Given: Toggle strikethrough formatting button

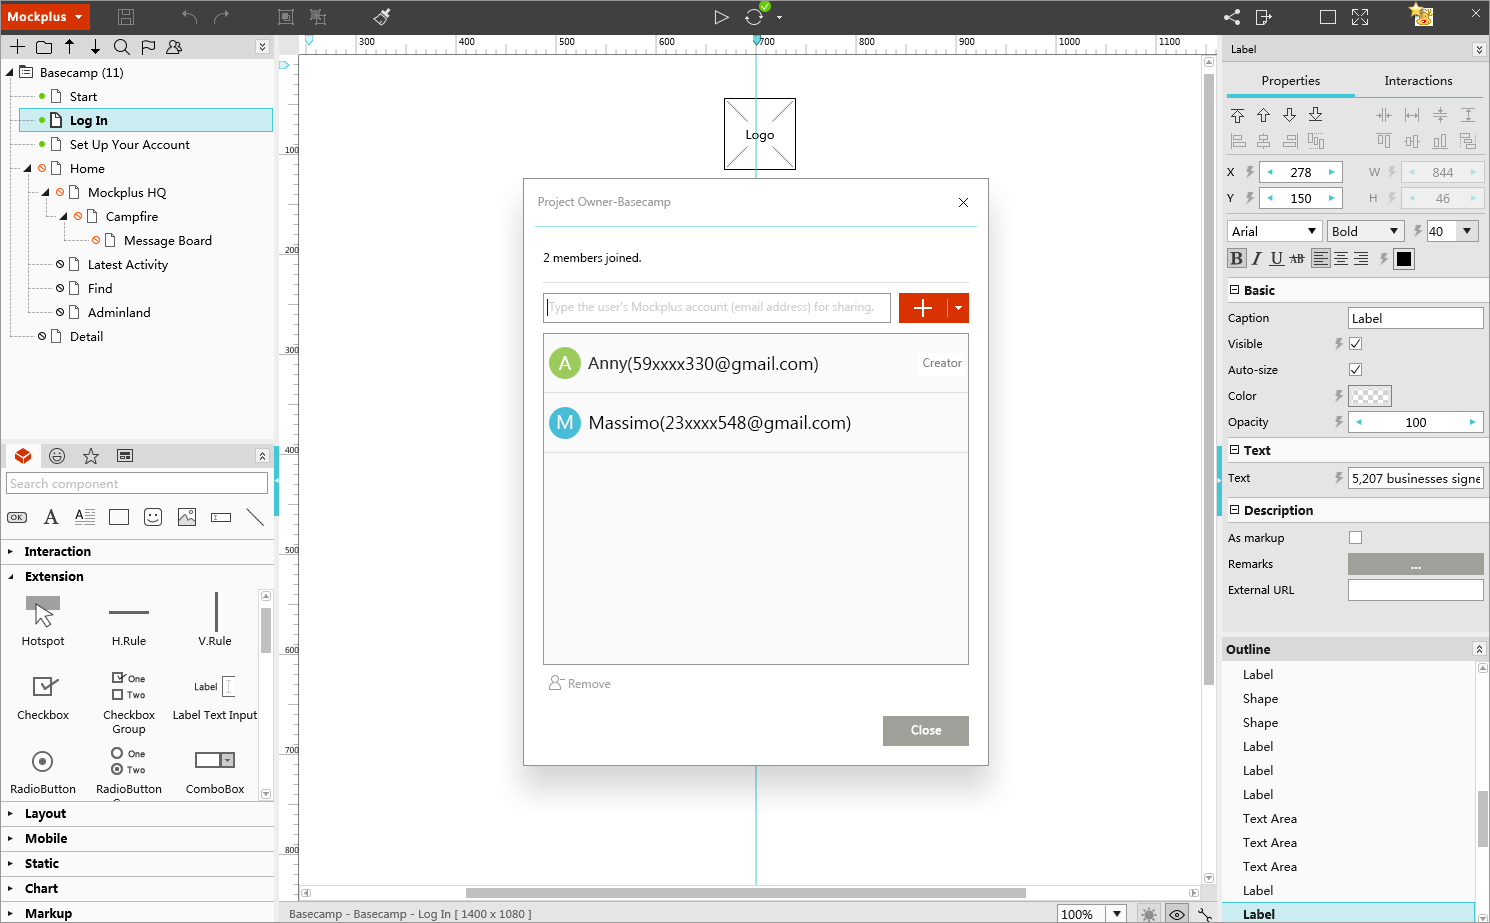Looking at the screenshot, I should (1297, 259).
